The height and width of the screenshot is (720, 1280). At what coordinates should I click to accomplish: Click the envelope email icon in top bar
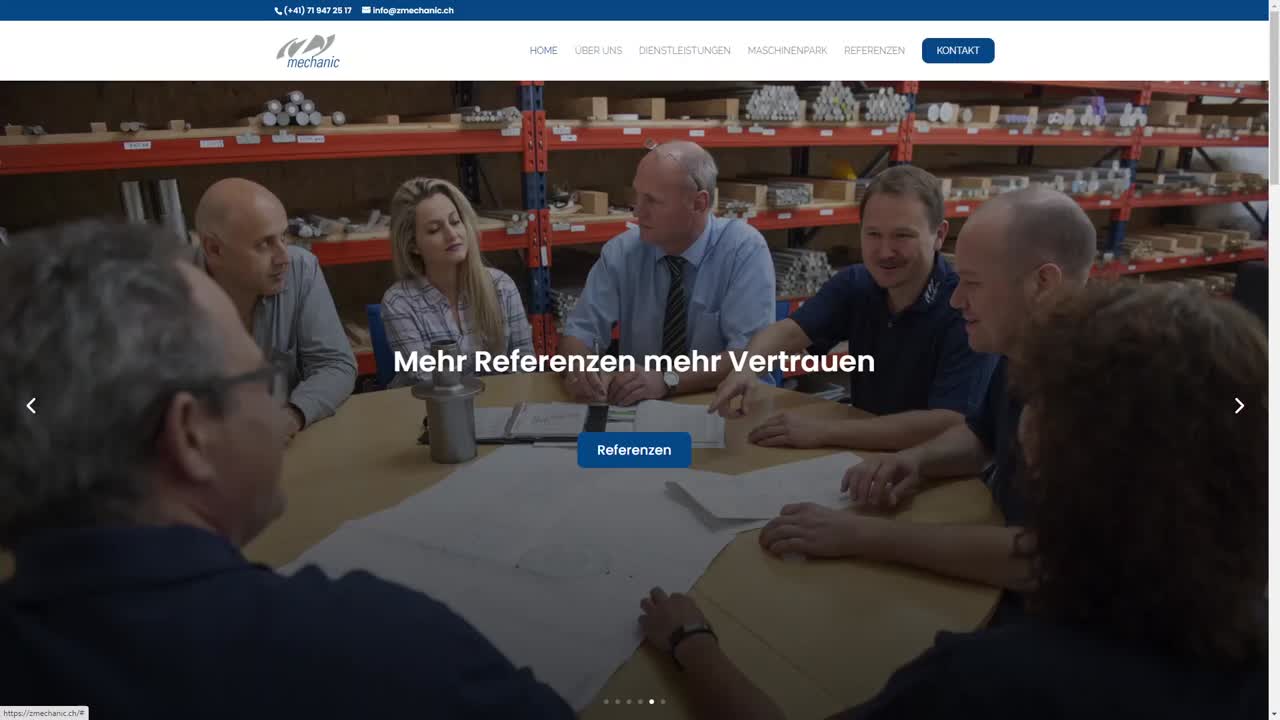point(366,11)
